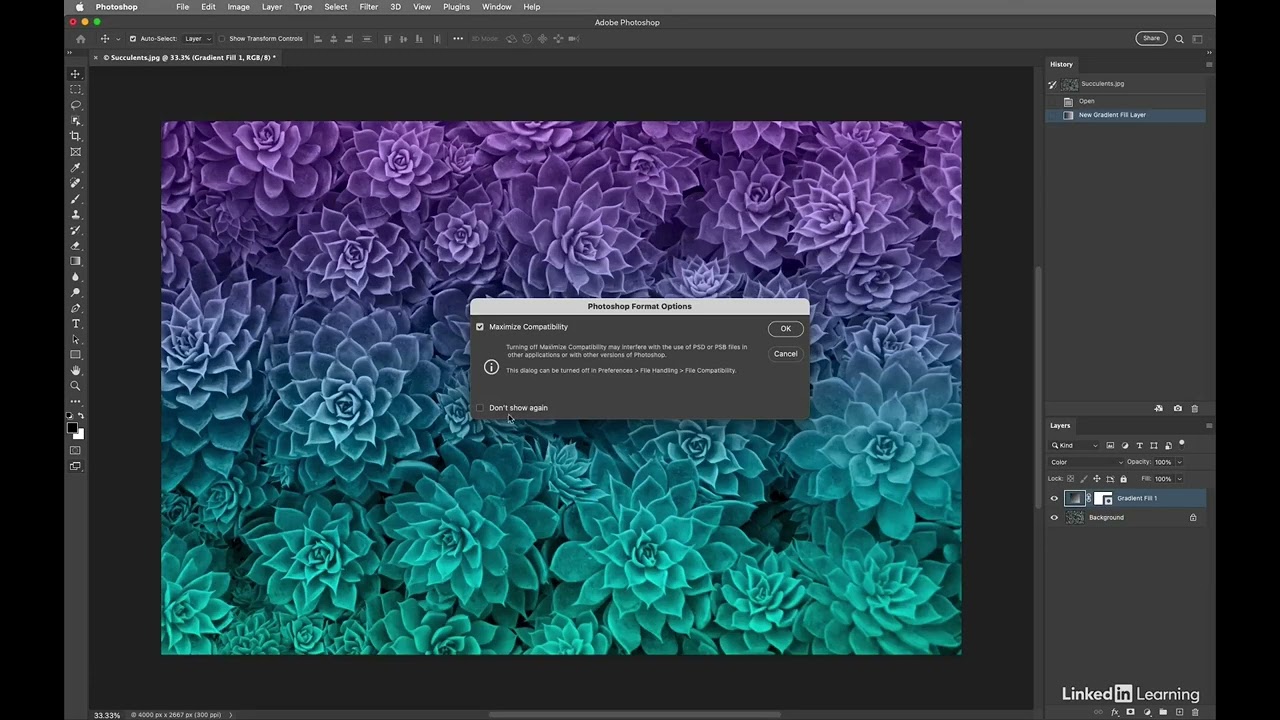Click the Home icon in options bar
The height and width of the screenshot is (720, 1280).
pyautogui.click(x=81, y=39)
